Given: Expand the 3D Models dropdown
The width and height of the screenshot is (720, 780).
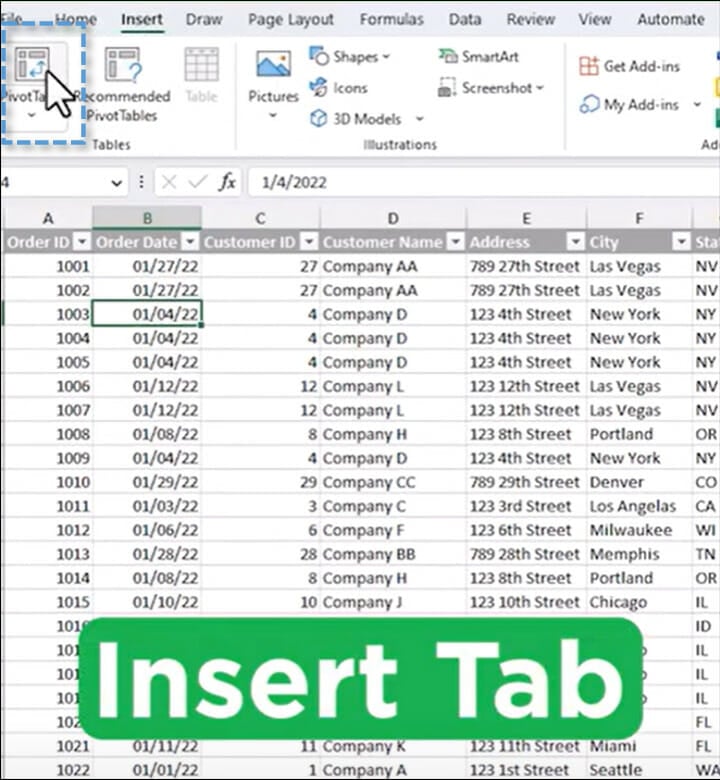Looking at the screenshot, I should (419, 119).
